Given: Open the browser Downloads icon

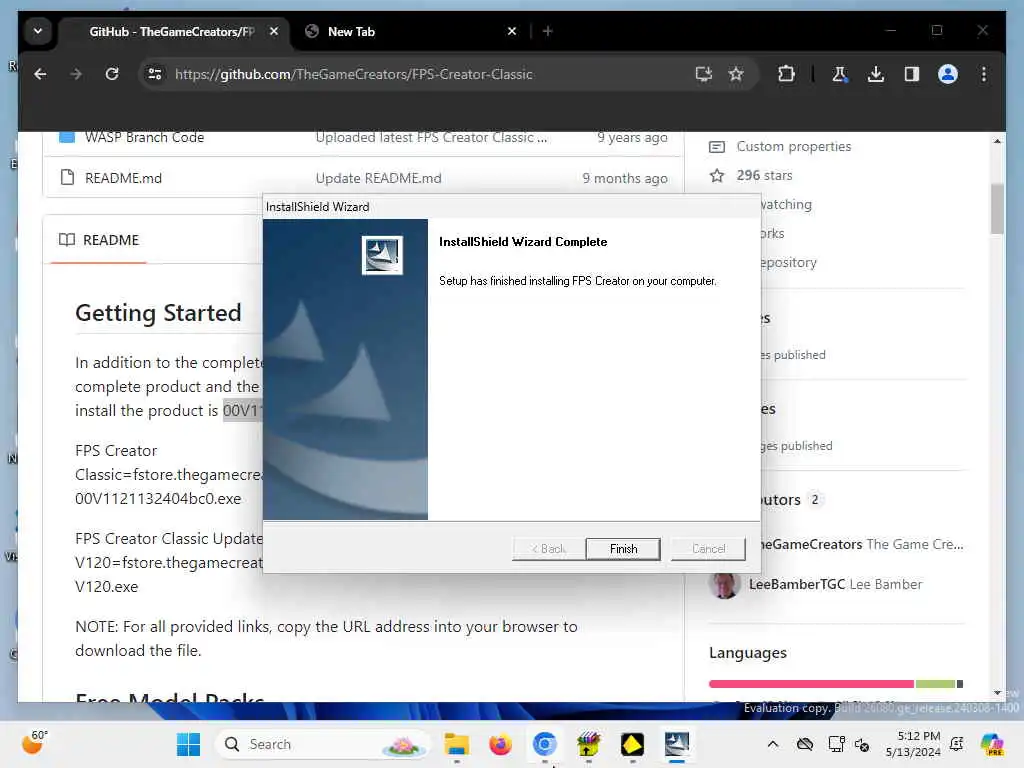Looking at the screenshot, I should pos(876,74).
